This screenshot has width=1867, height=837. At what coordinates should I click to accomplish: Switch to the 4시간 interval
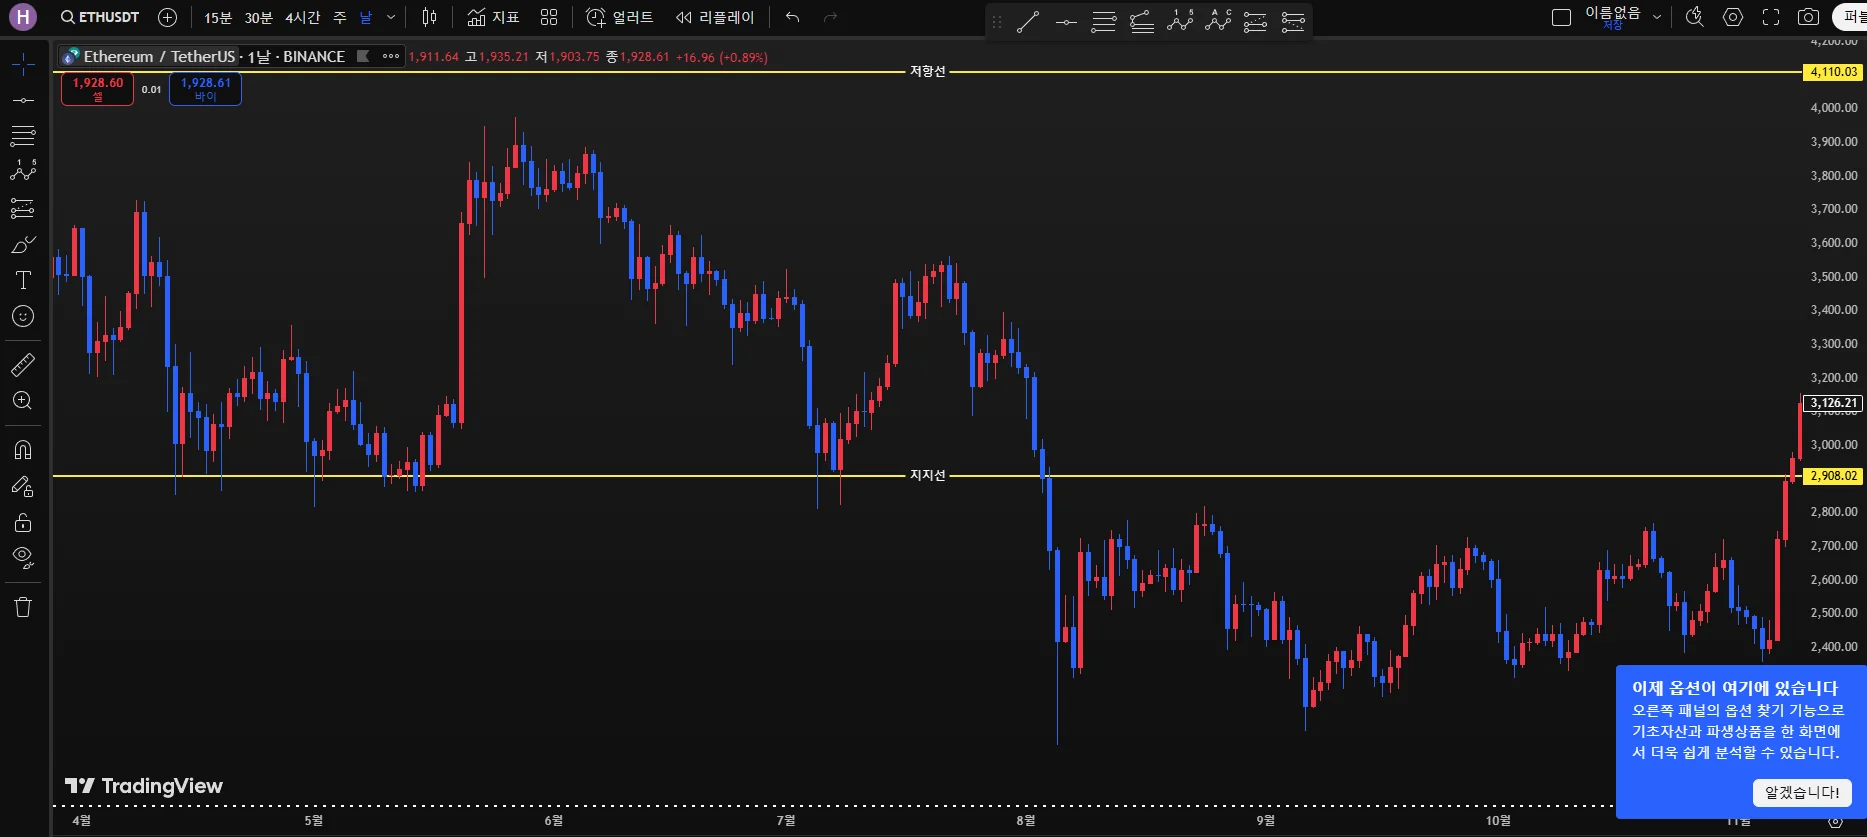[302, 18]
